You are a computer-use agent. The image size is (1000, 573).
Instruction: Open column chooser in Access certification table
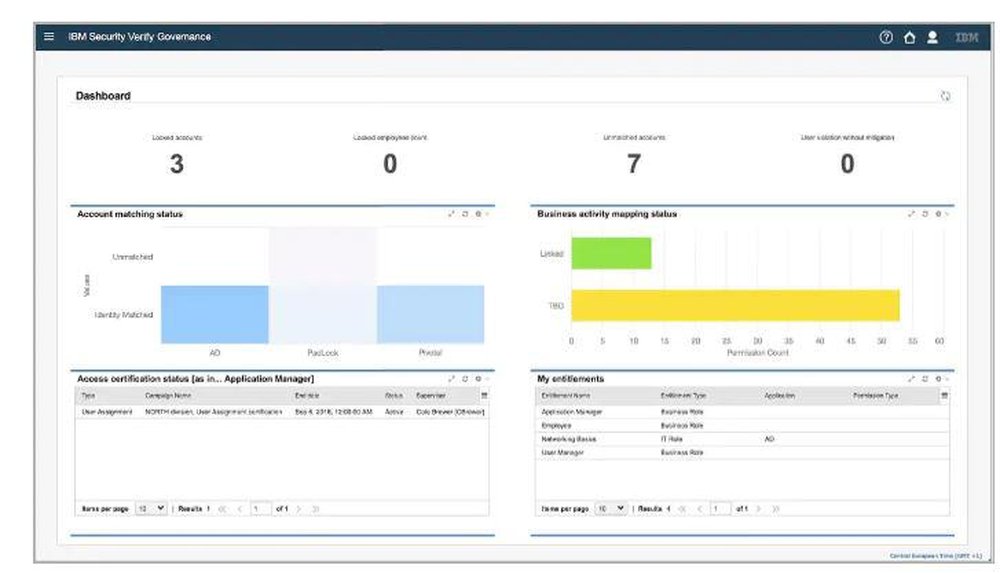pos(484,396)
